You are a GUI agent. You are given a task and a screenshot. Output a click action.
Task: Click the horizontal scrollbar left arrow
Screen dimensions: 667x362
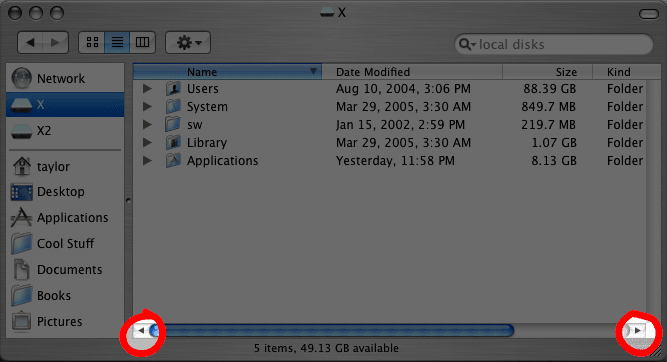tap(141, 331)
